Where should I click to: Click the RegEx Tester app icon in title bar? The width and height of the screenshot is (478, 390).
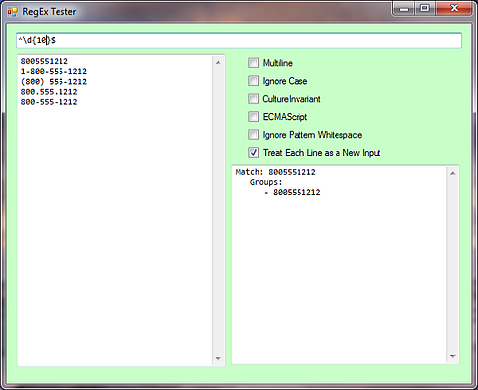pyautogui.click(x=12, y=12)
